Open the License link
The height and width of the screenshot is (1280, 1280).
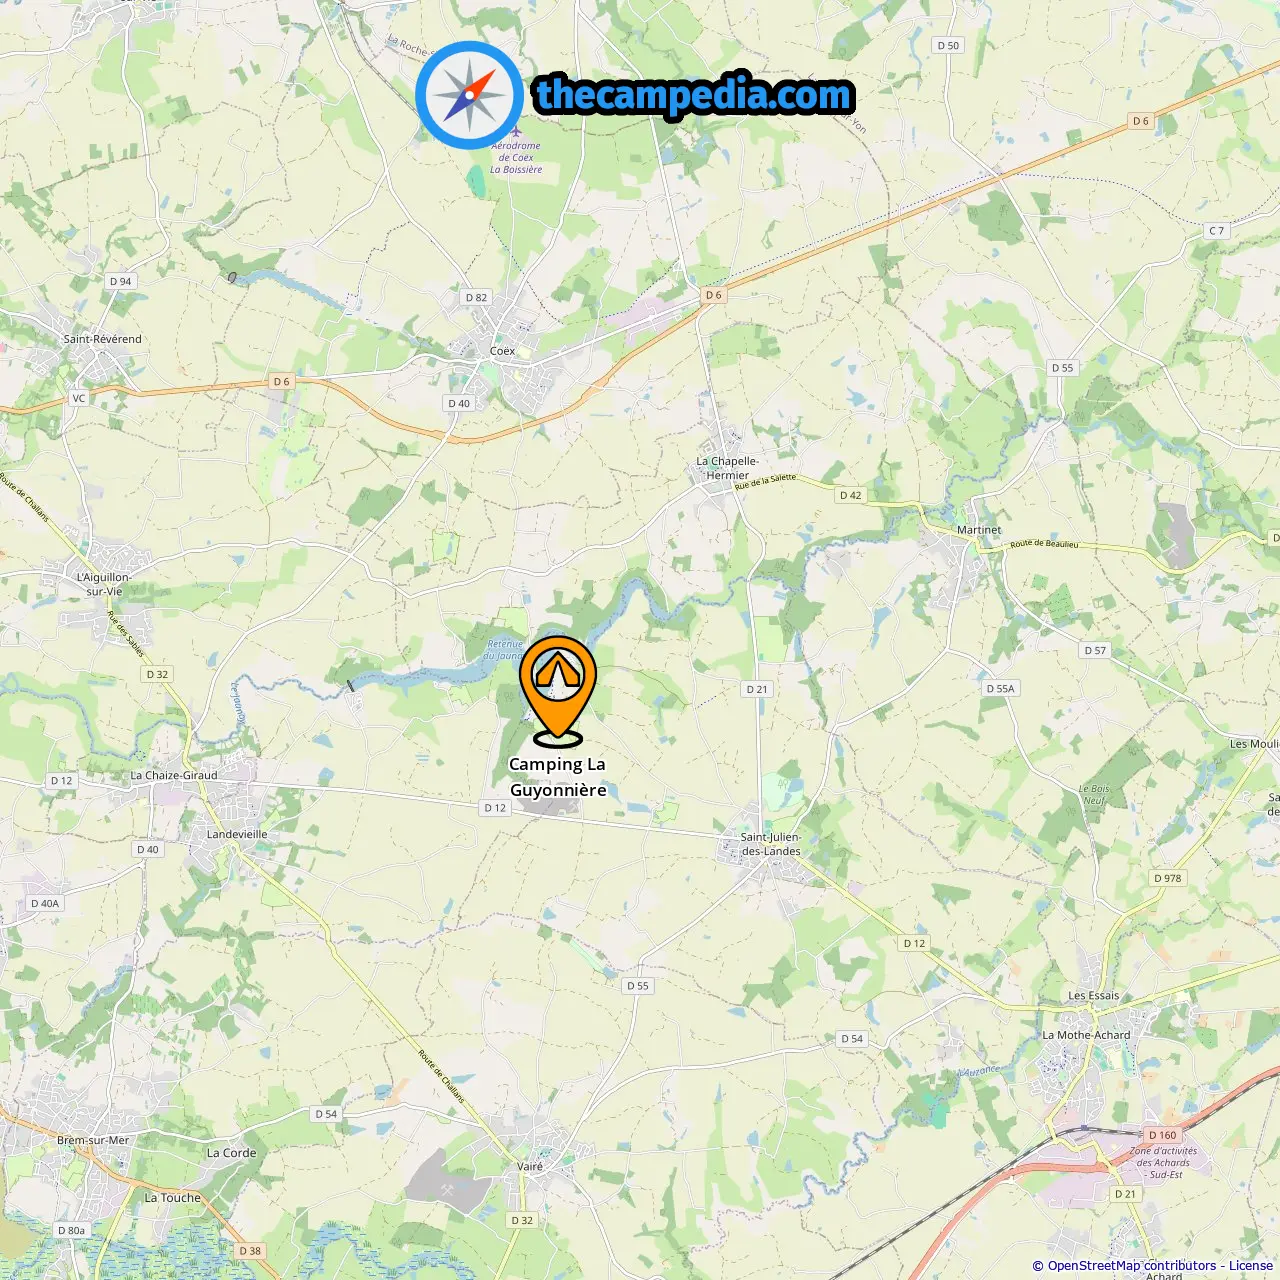[1251, 1266]
